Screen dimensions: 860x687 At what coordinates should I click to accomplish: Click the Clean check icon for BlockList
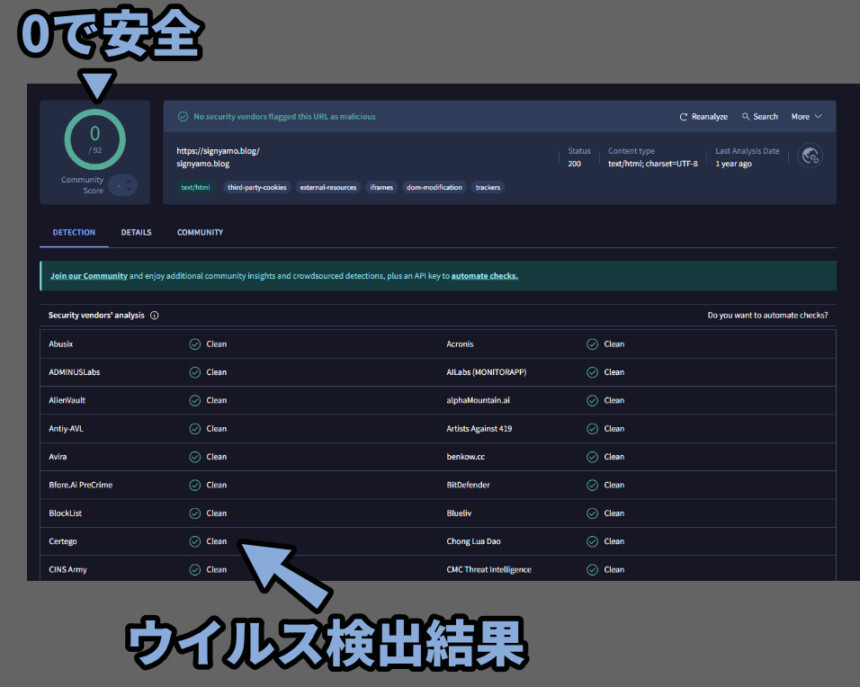195,513
